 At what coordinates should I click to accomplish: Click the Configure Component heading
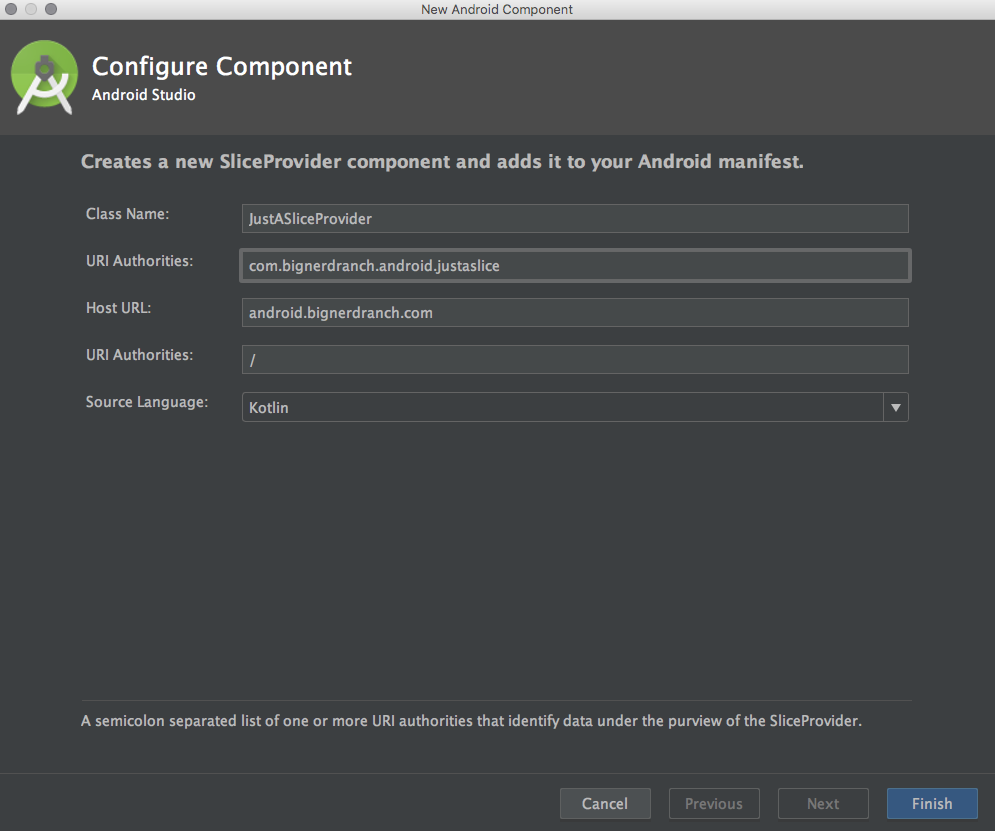coord(221,67)
